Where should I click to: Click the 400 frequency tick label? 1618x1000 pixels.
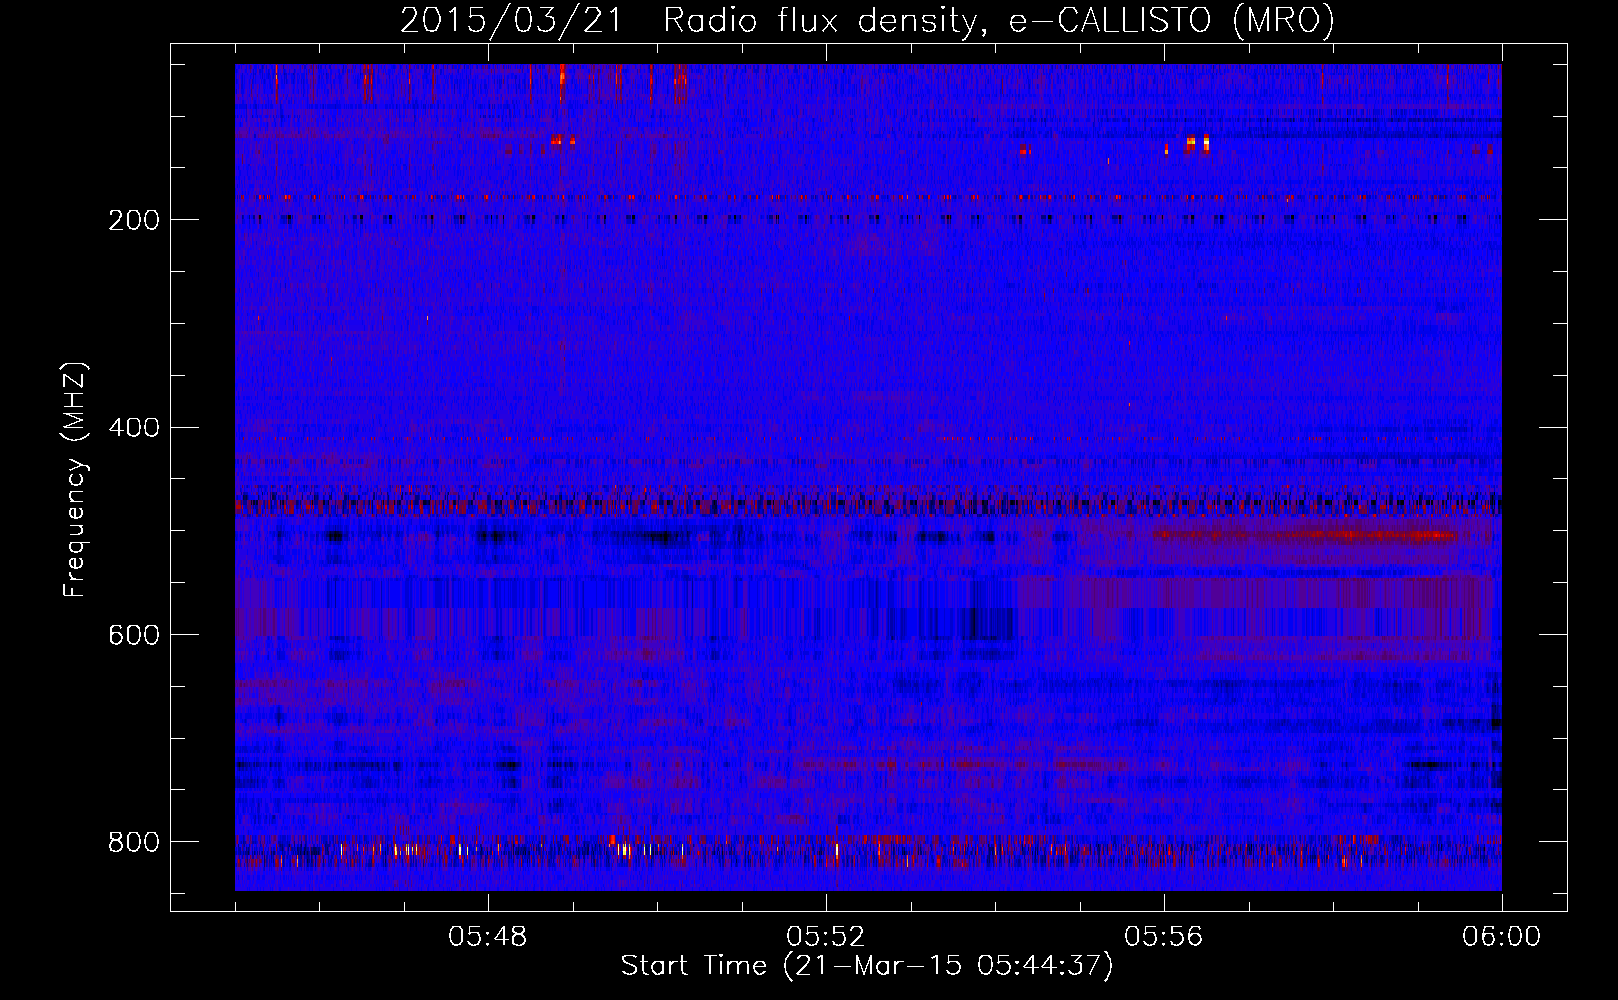pyautogui.click(x=134, y=428)
